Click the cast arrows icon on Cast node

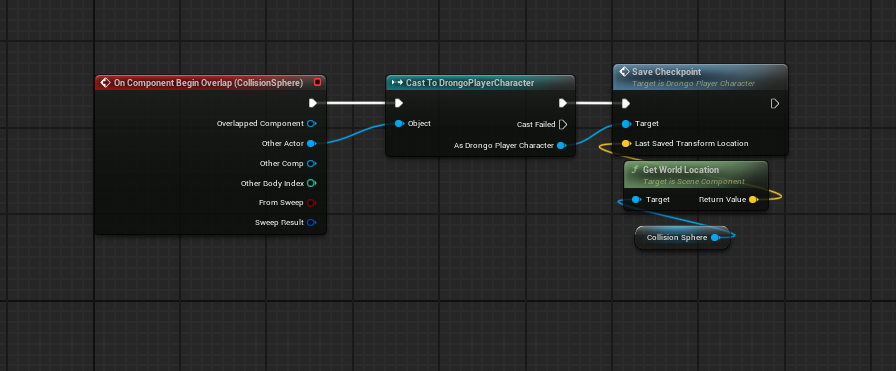397,83
